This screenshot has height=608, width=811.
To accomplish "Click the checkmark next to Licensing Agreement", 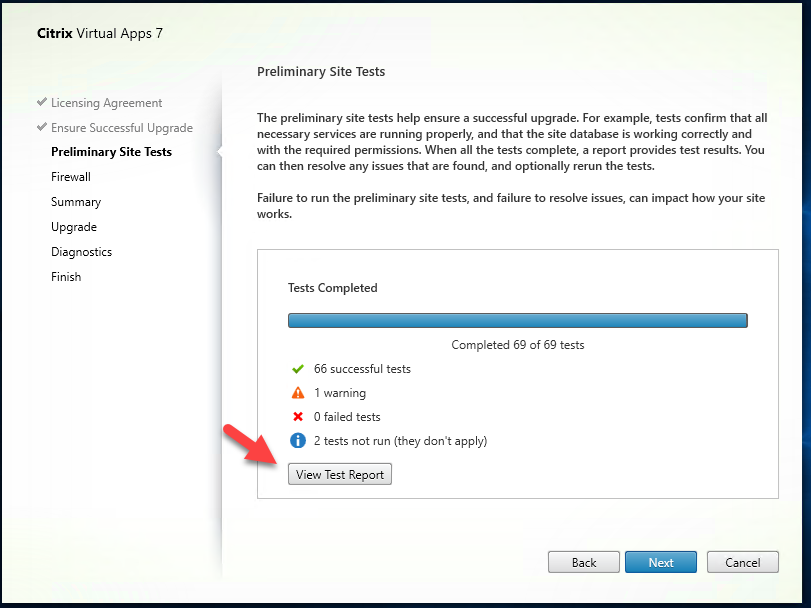I will 42,102.
